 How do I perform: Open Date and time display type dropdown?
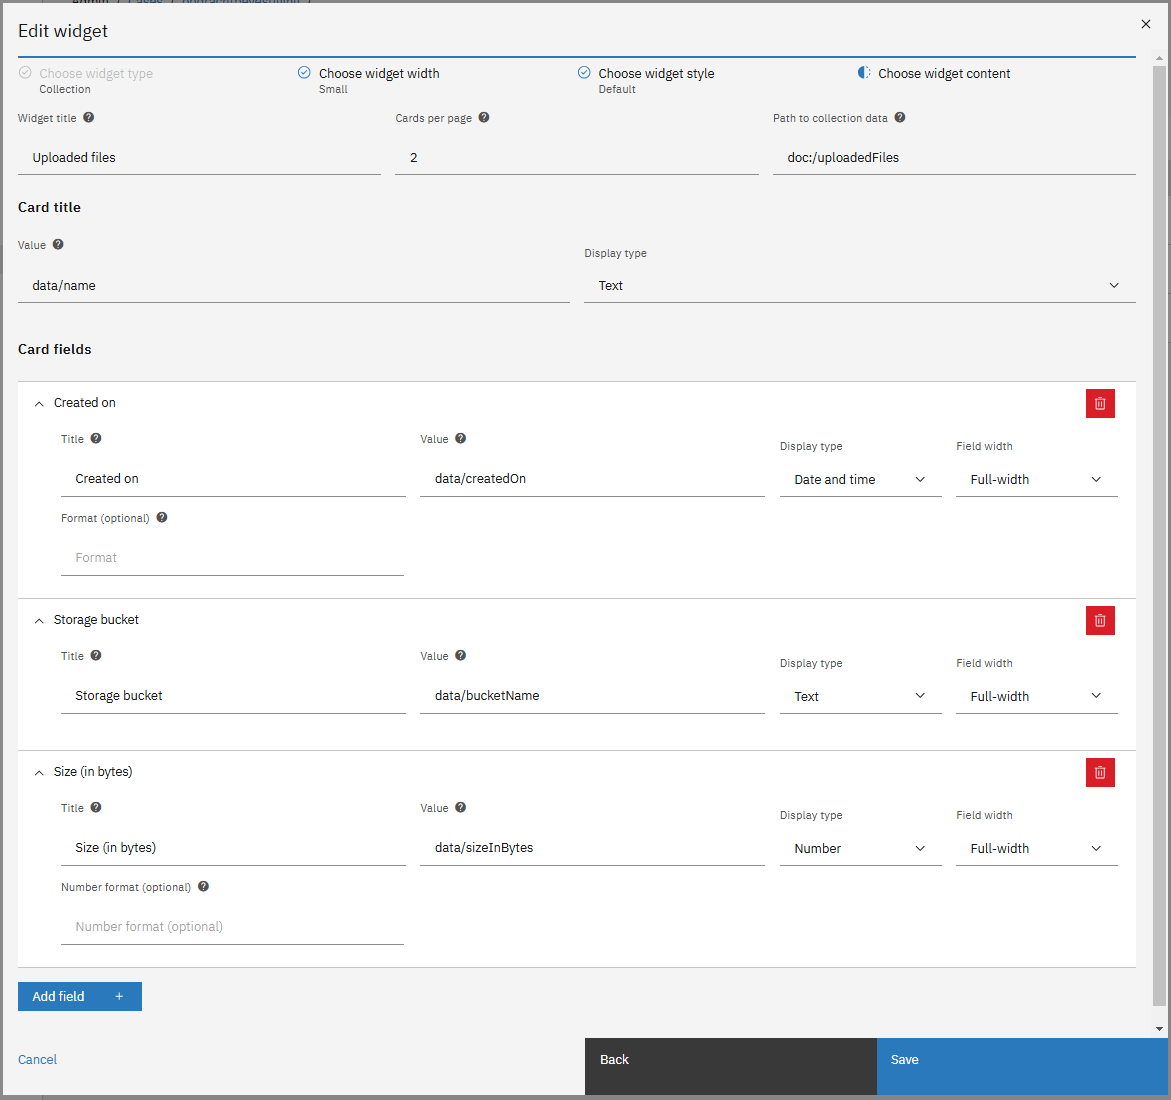(860, 480)
